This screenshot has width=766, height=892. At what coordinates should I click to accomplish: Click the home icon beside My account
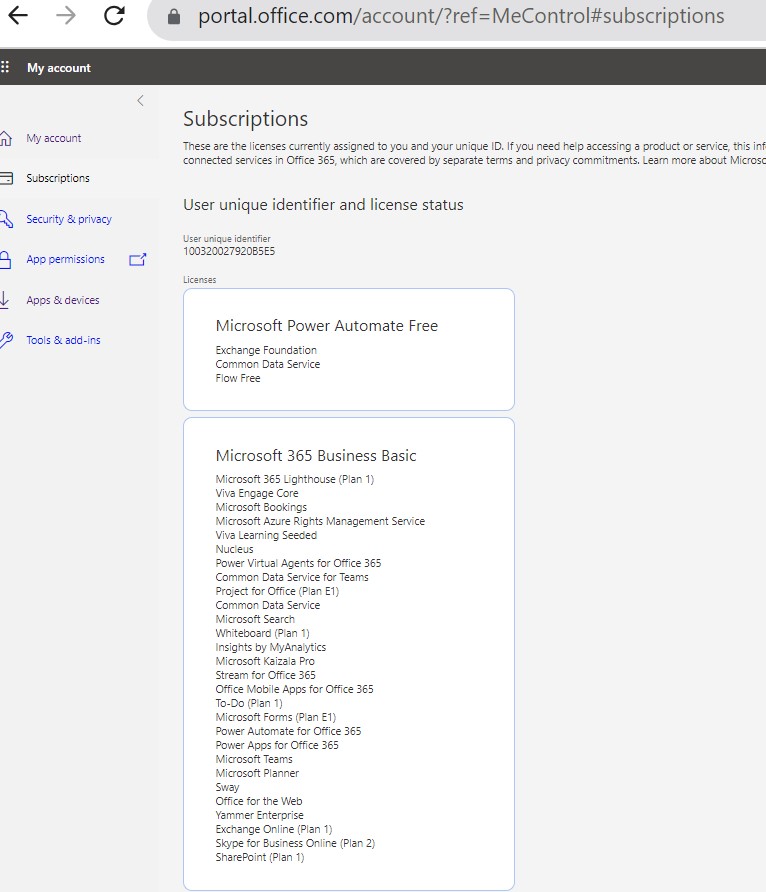5,138
